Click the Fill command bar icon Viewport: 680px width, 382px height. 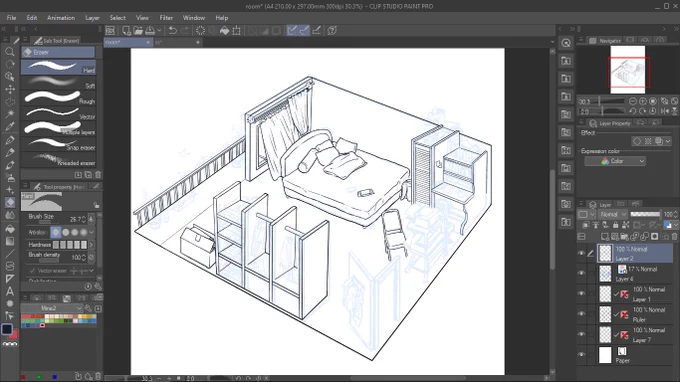pos(224,30)
